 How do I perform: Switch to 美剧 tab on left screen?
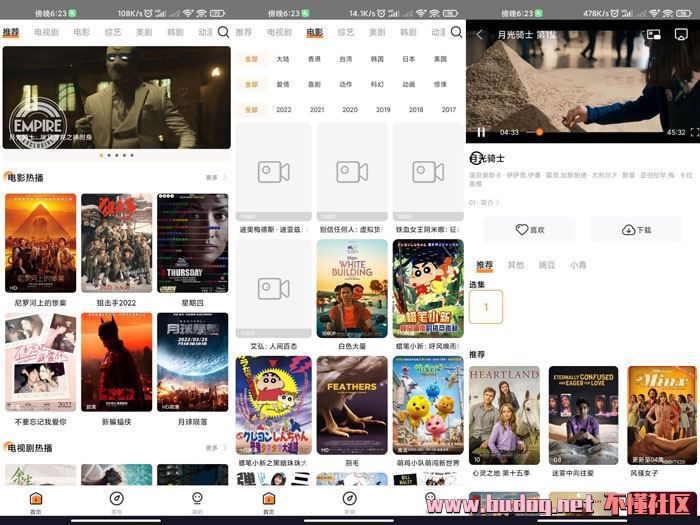[x=144, y=32]
